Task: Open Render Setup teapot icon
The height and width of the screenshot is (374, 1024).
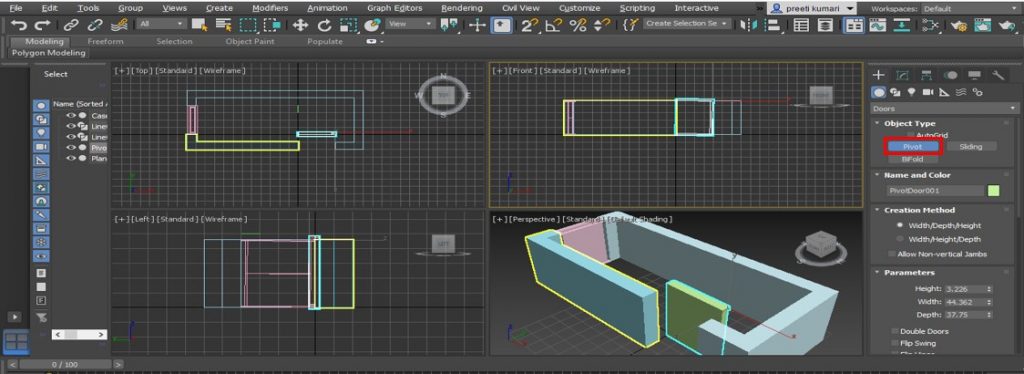Action: [x=959, y=25]
